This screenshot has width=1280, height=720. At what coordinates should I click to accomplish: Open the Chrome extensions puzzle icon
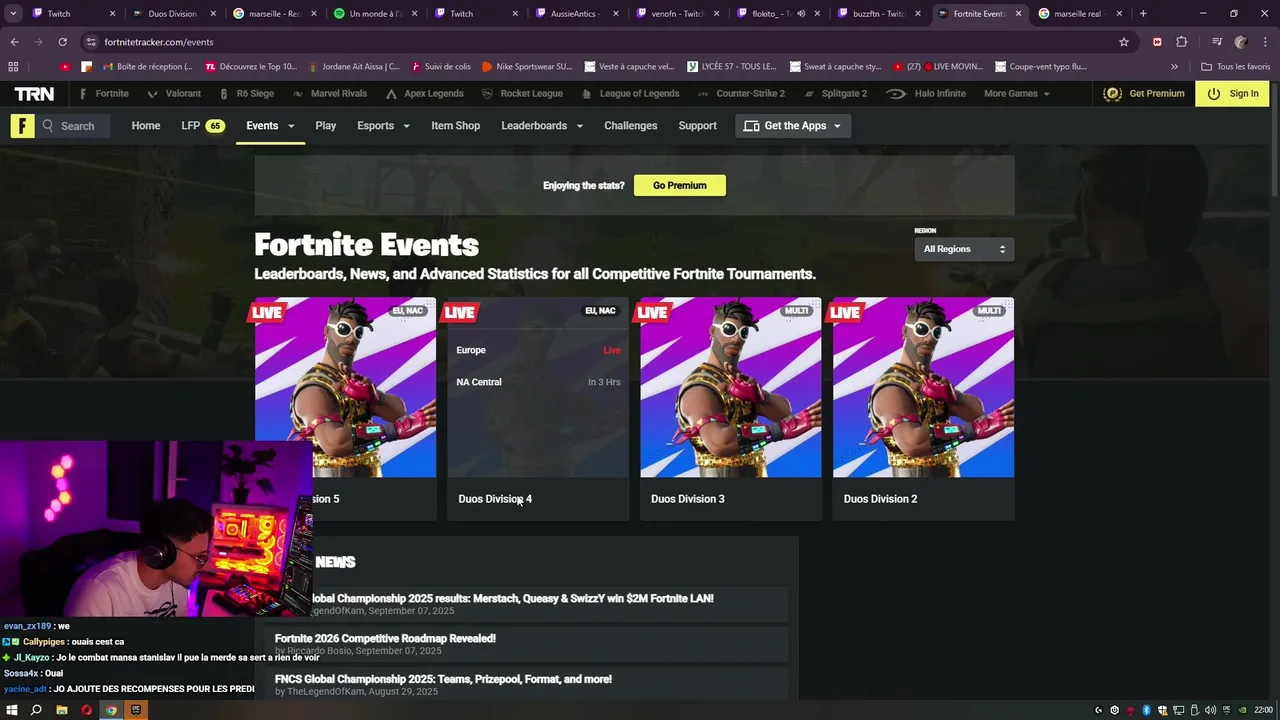(x=1181, y=42)
